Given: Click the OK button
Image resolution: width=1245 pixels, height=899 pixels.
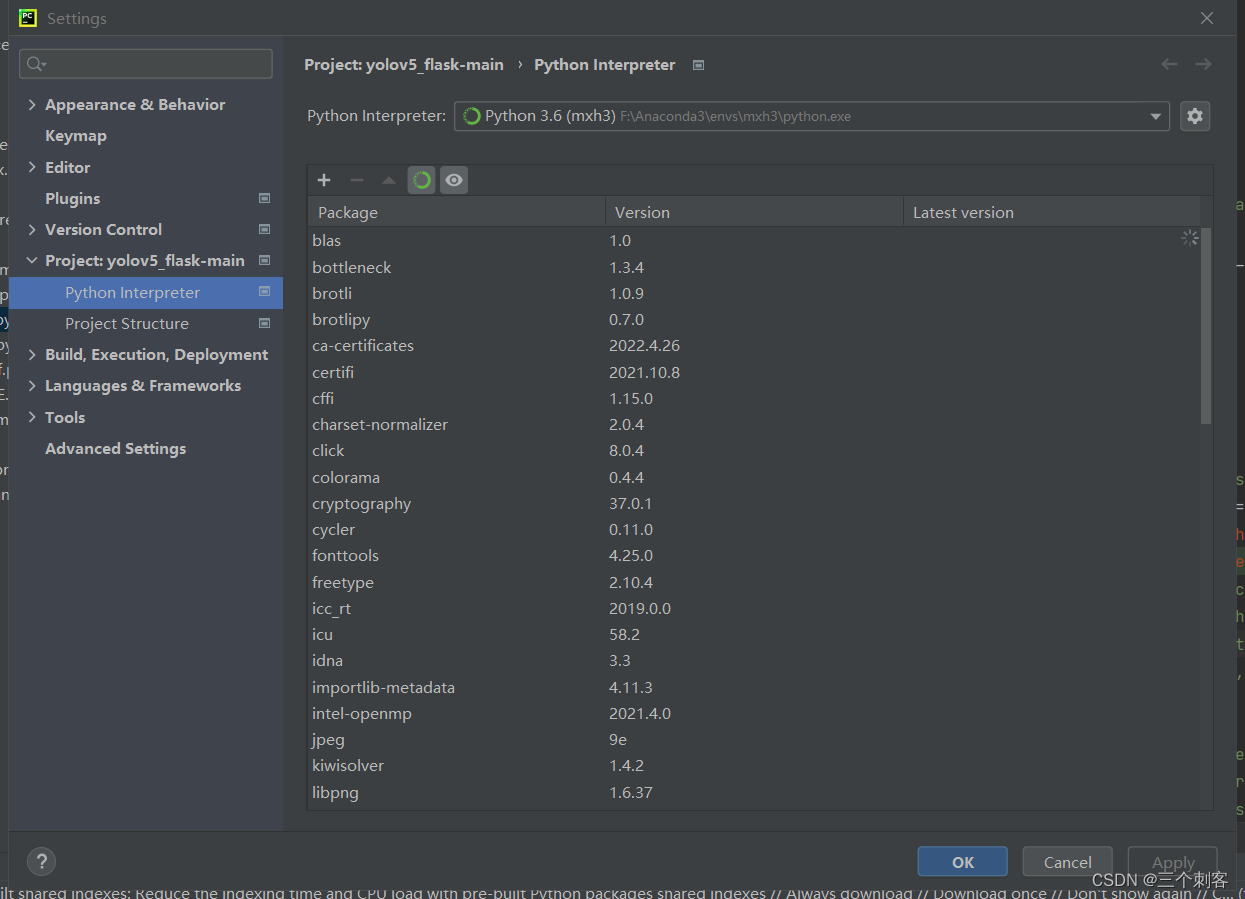Looking at the screenshot, I should 962,861.
